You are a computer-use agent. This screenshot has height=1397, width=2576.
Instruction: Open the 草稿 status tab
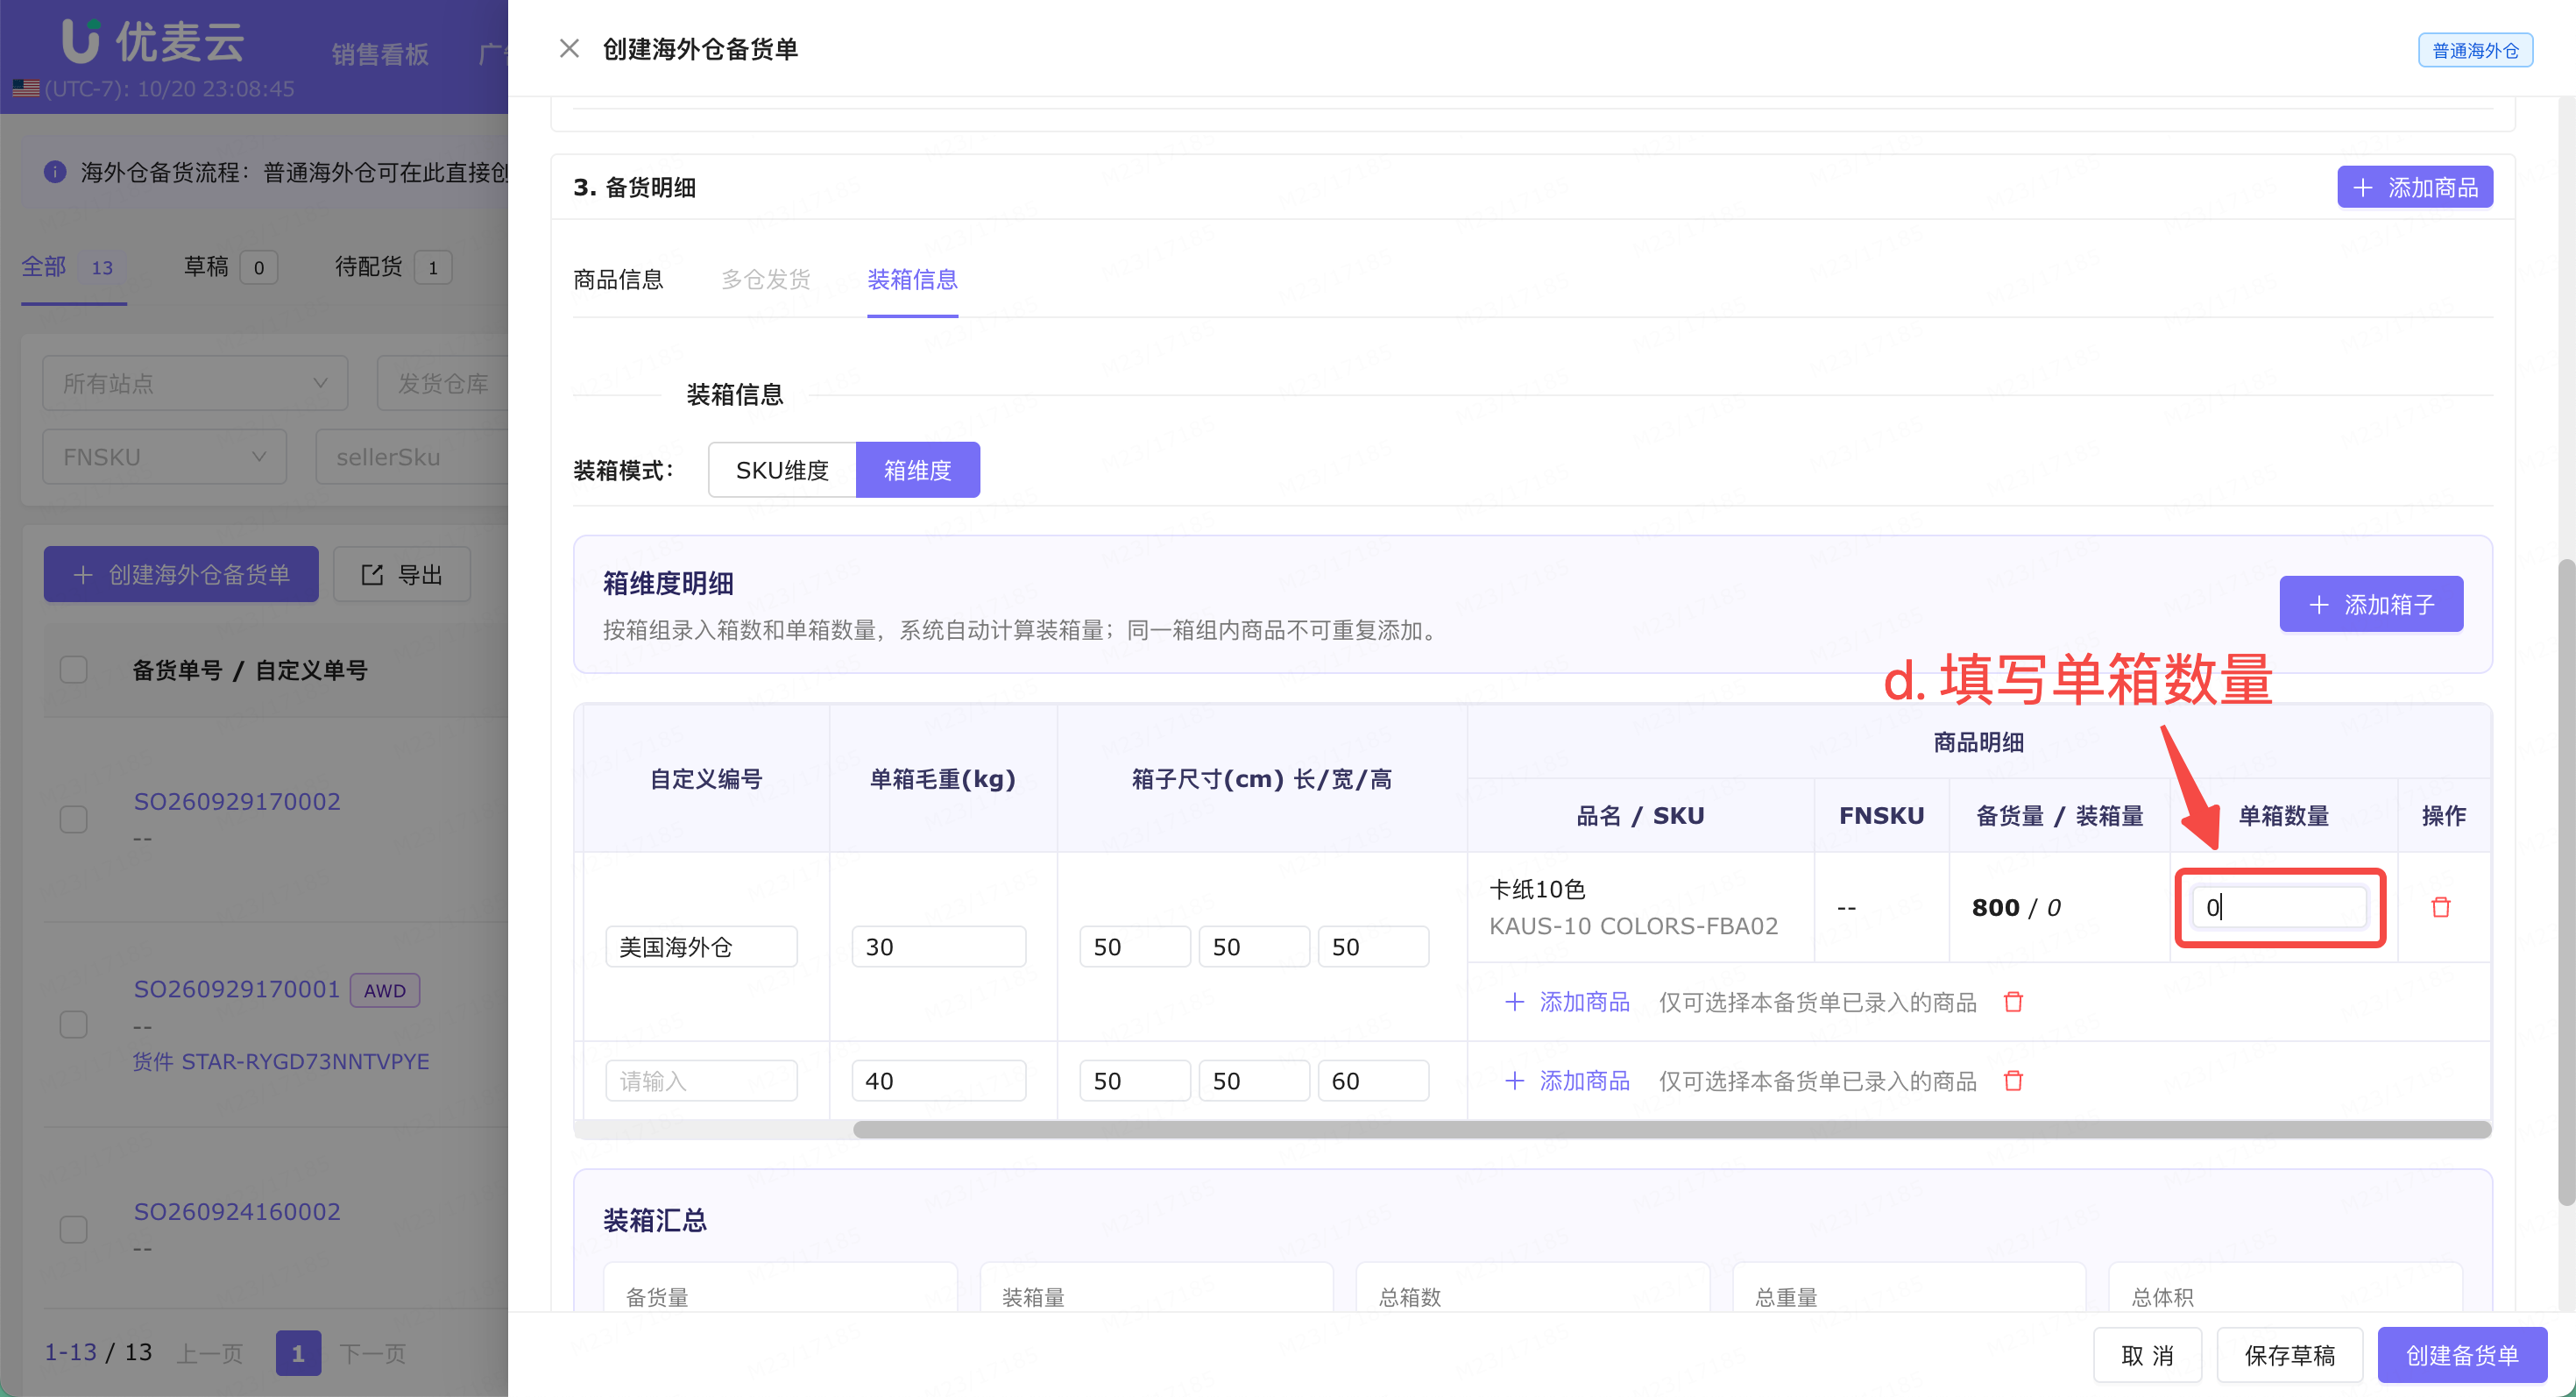coord(230,267)
